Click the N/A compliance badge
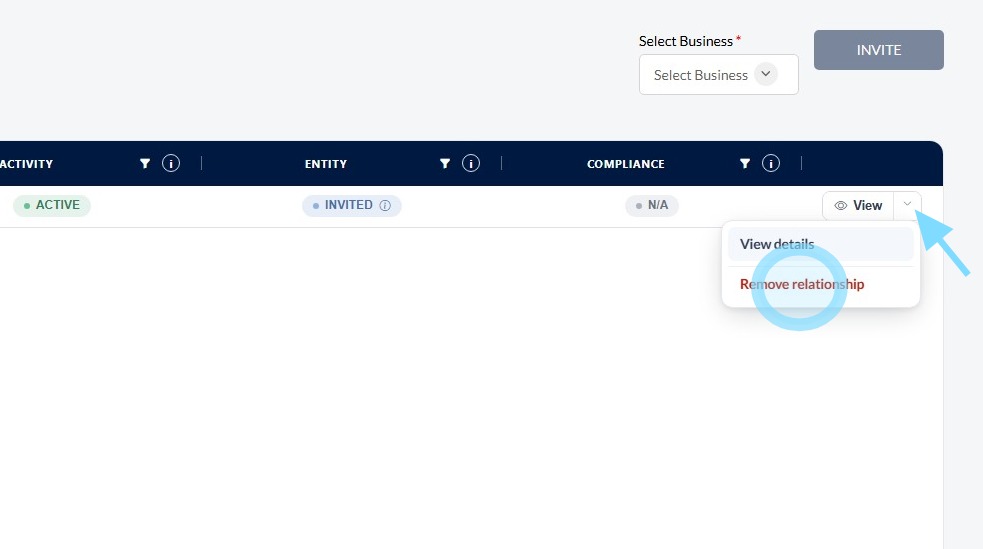 (x=651, y=206)
